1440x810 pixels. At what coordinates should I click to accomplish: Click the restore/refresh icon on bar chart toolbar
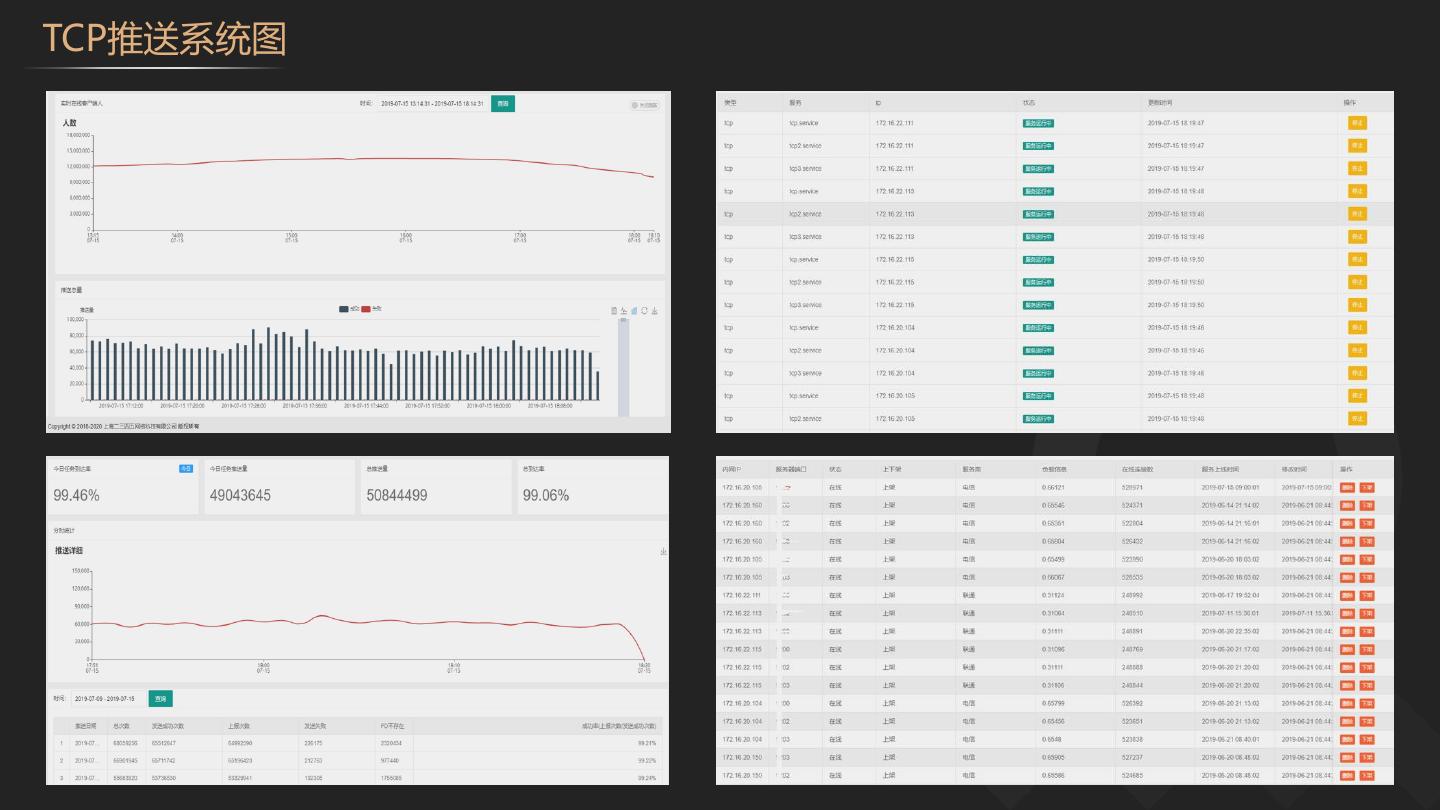point(644,311)
